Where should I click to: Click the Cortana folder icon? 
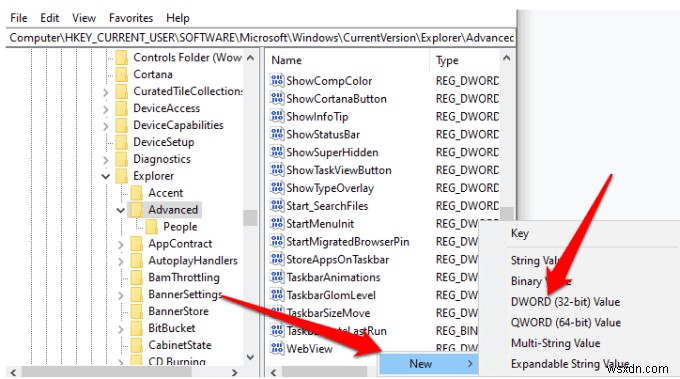click(x=122, y=74)
